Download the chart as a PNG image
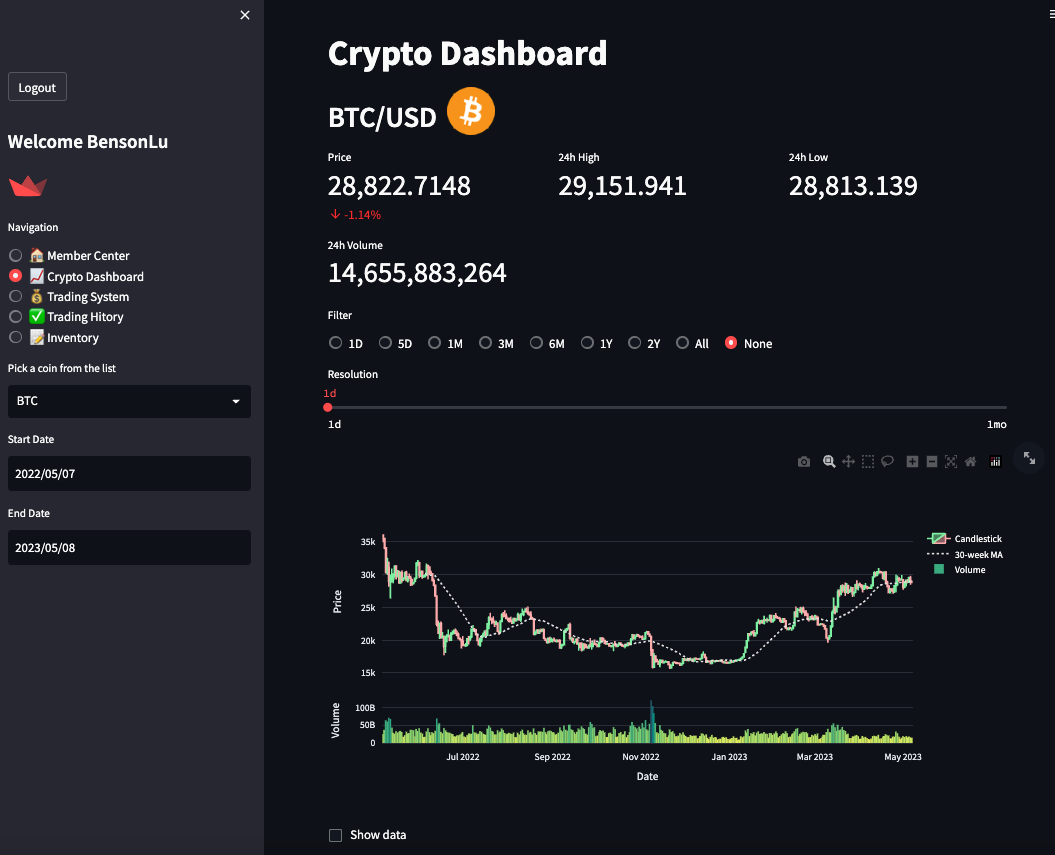This screenshot has height=855, width=1055. [804, 461]
